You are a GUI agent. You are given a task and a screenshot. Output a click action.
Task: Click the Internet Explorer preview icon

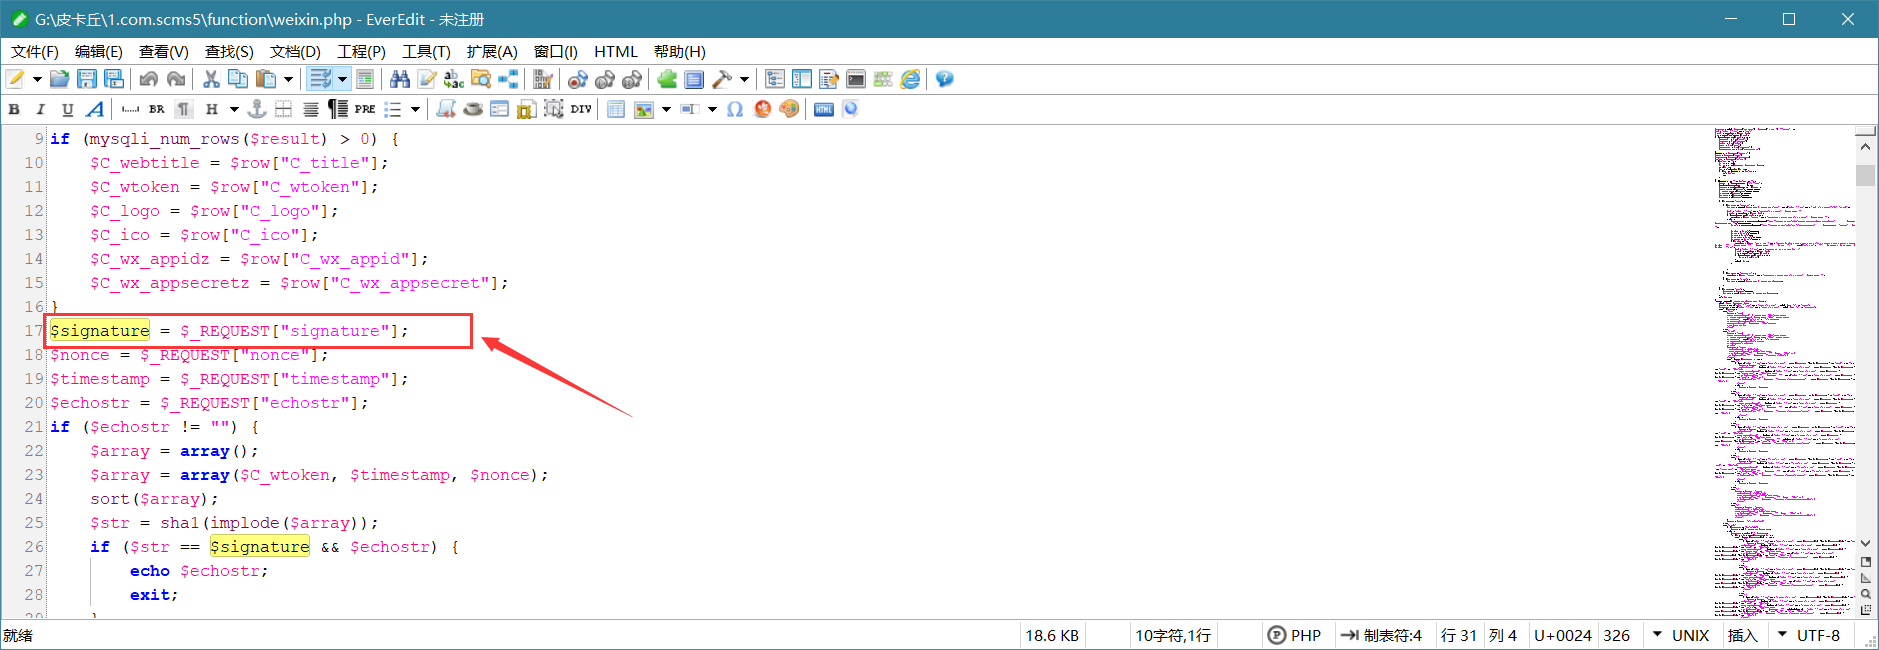(x=910, y=79)
